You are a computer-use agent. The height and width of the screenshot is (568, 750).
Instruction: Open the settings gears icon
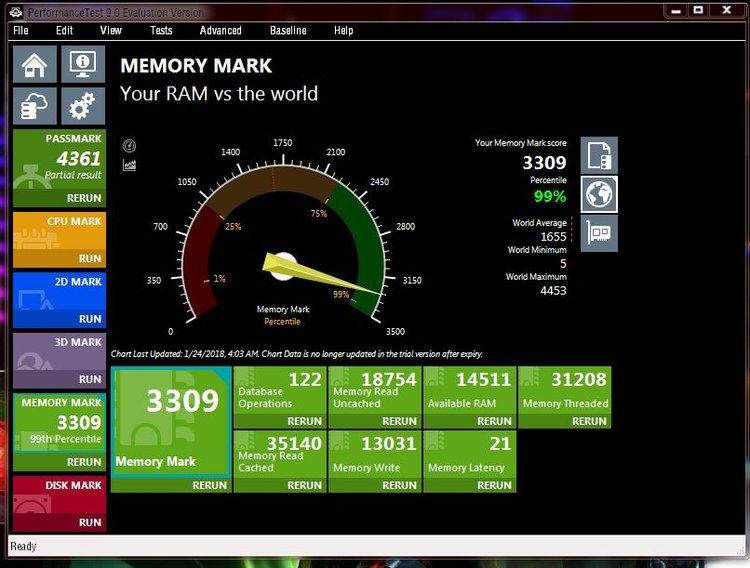click(83, 106)
